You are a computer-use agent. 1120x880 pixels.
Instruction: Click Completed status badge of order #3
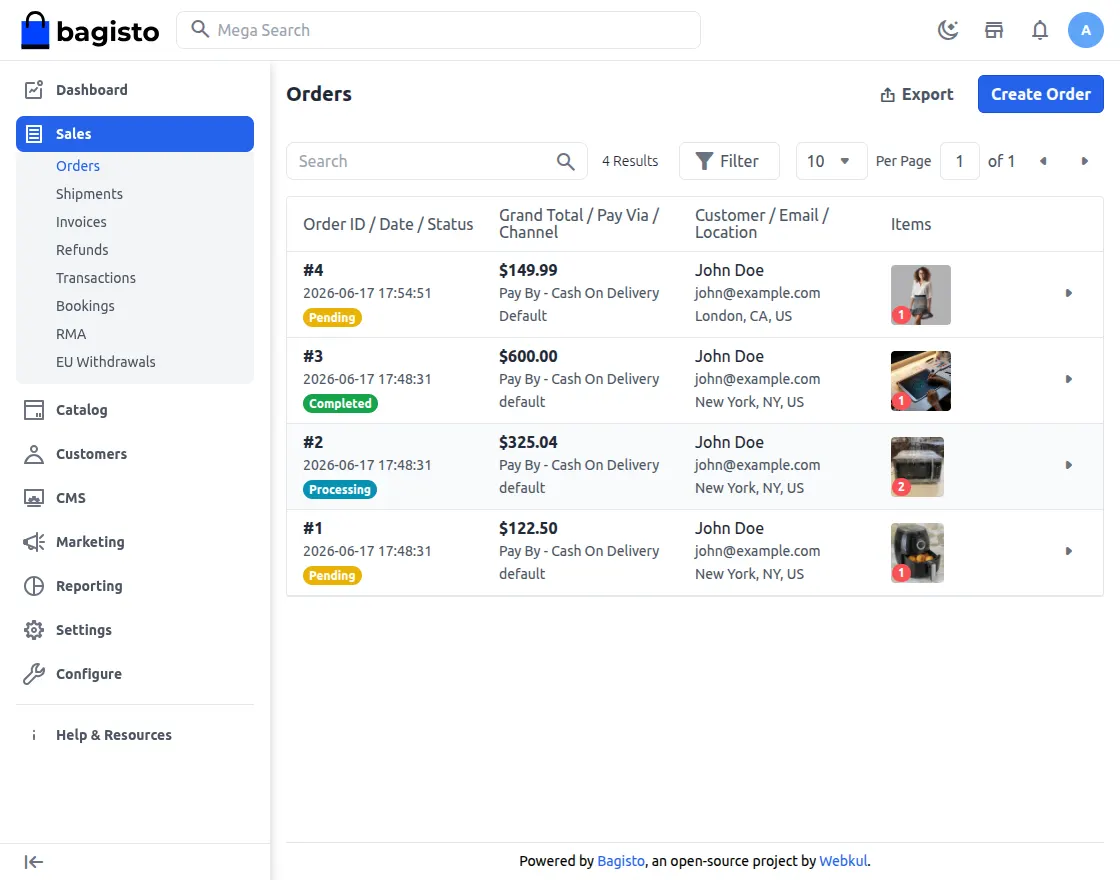[341, 404]
